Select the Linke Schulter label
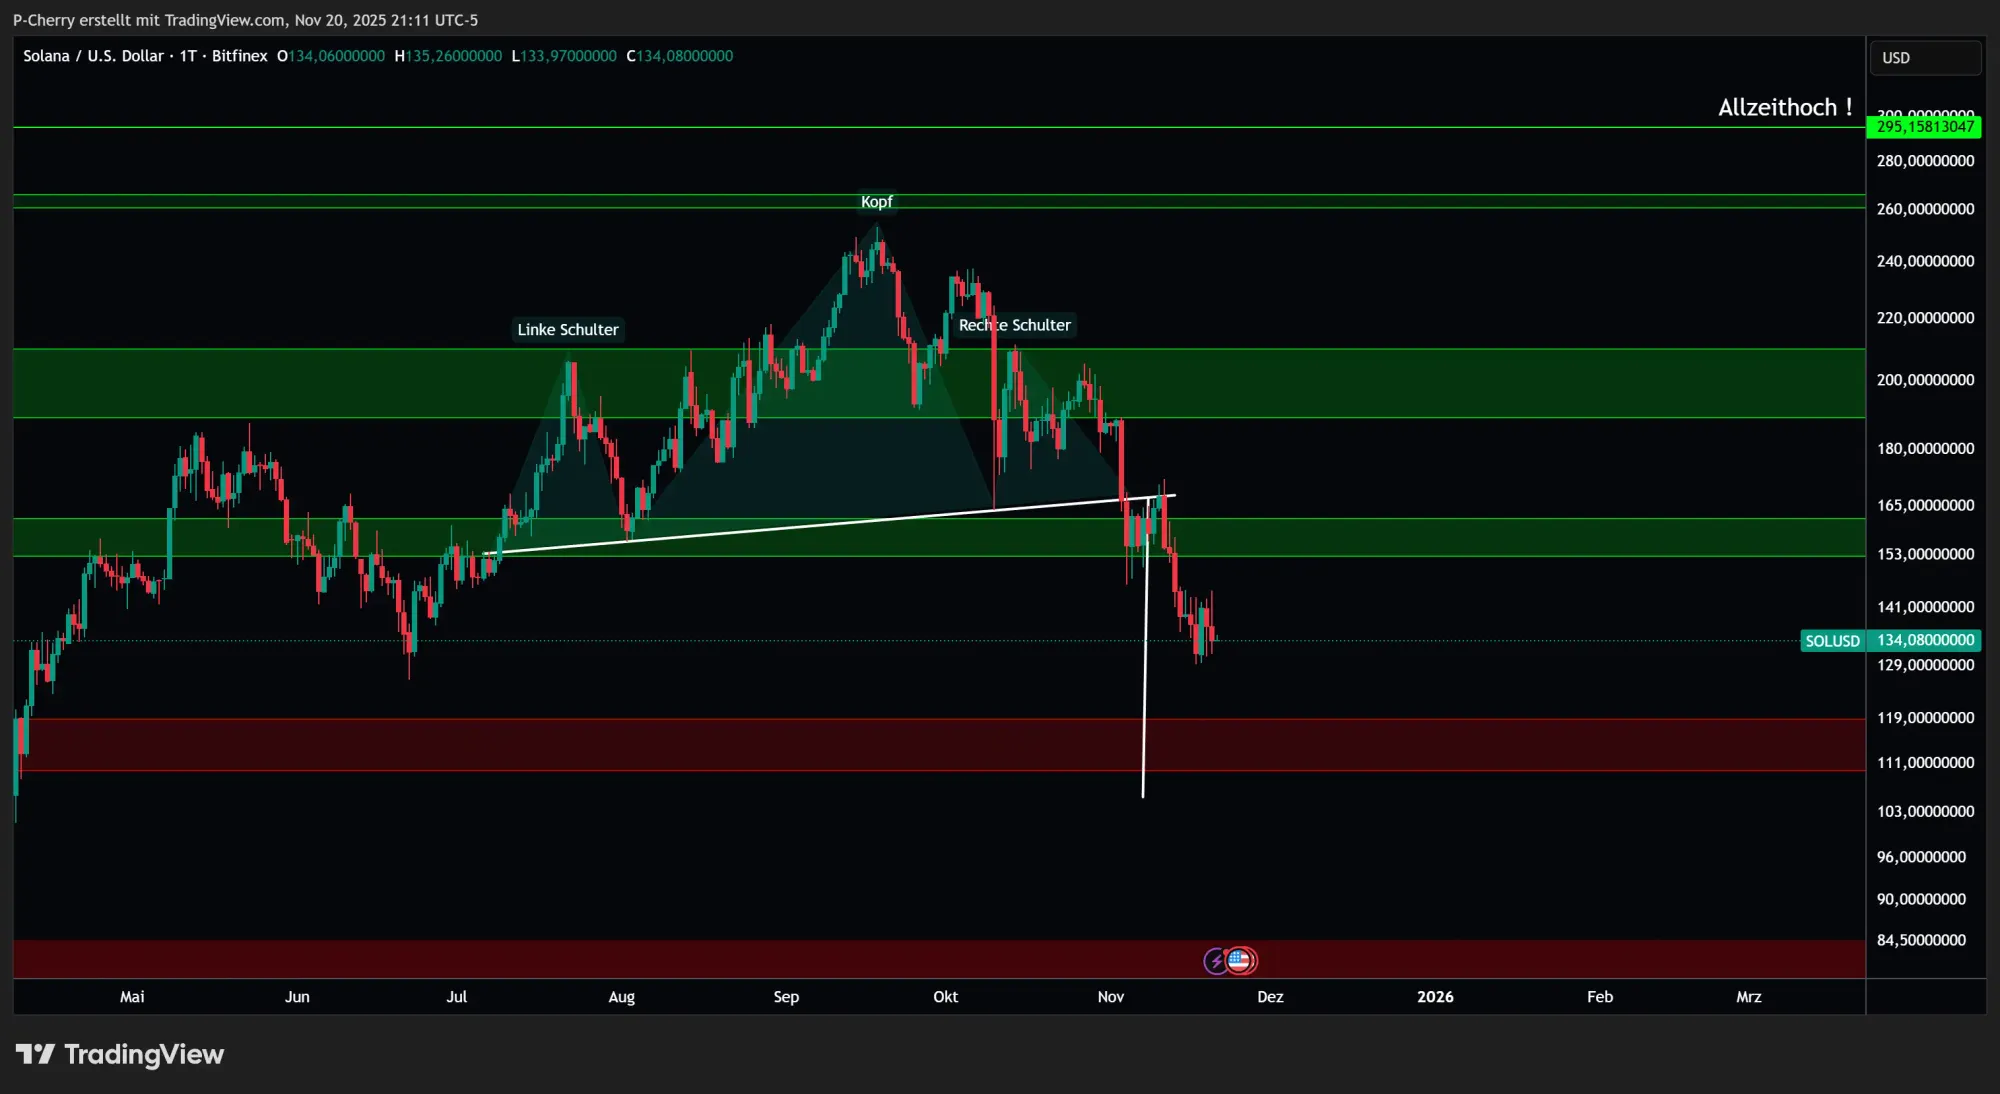This screenshot has height=1094, width=2000. click(568, 329)
